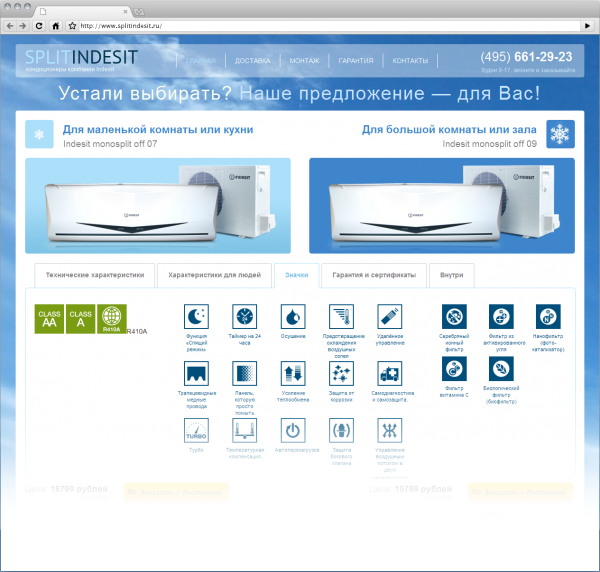The width and height of the screenshot is (600, 572).
Task: Click the go arrow beside the address bar
Action: click(x=587, y=26)
